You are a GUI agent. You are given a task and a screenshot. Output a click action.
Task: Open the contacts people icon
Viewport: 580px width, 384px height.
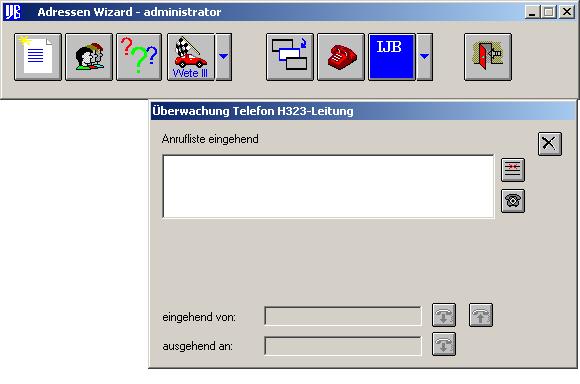point(89,57)
